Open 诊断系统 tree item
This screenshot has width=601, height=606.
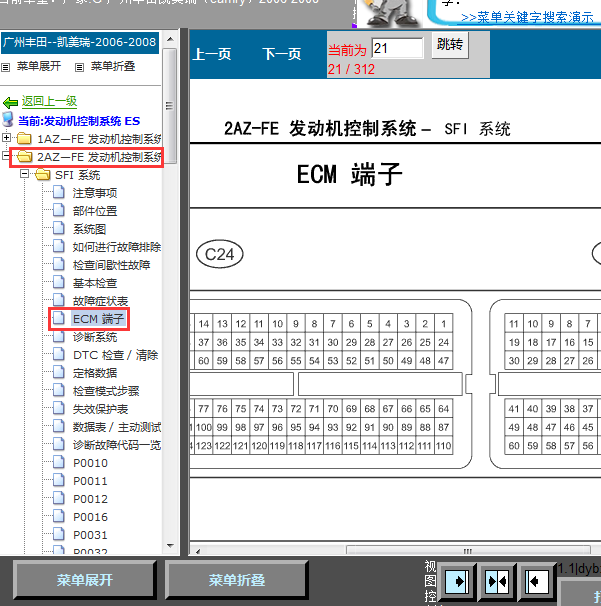click(95, 337)
